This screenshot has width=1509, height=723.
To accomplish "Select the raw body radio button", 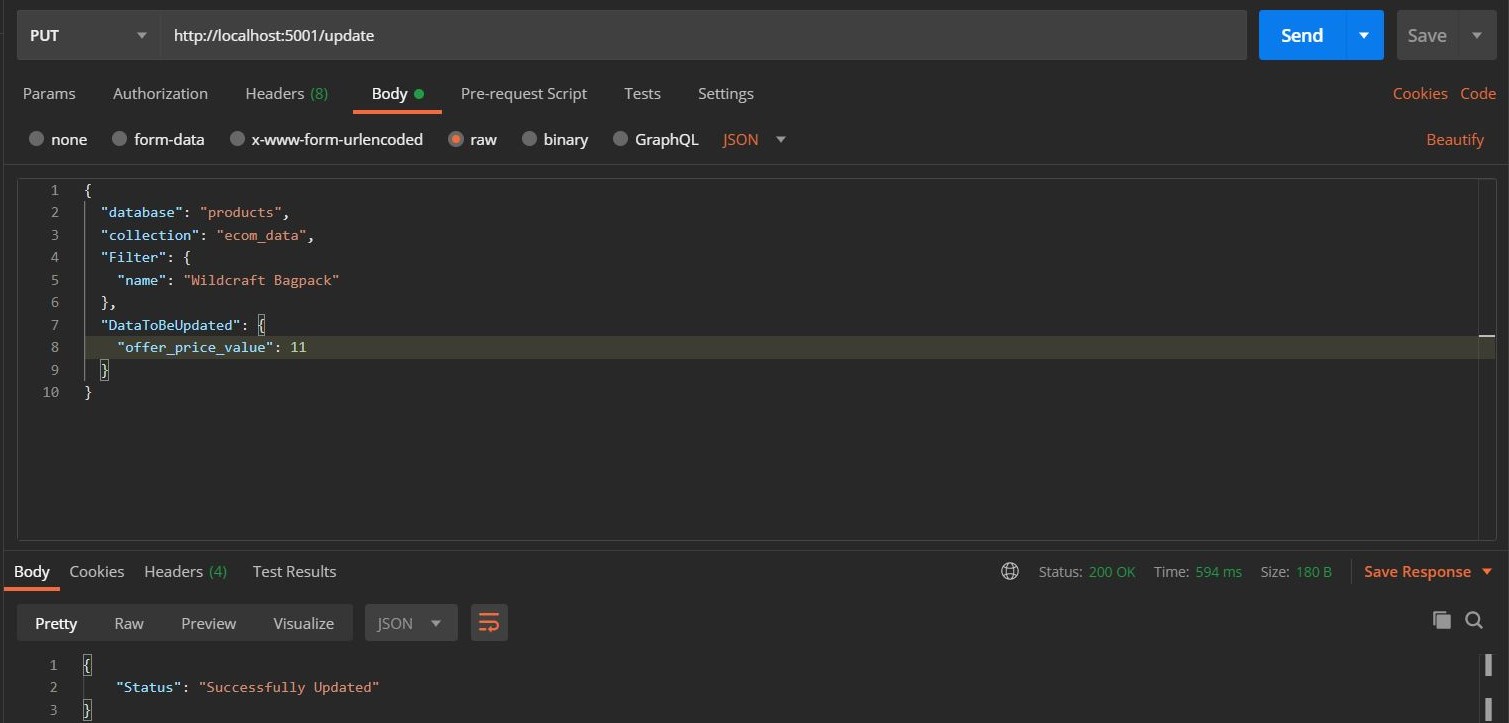I will [456, 140].
